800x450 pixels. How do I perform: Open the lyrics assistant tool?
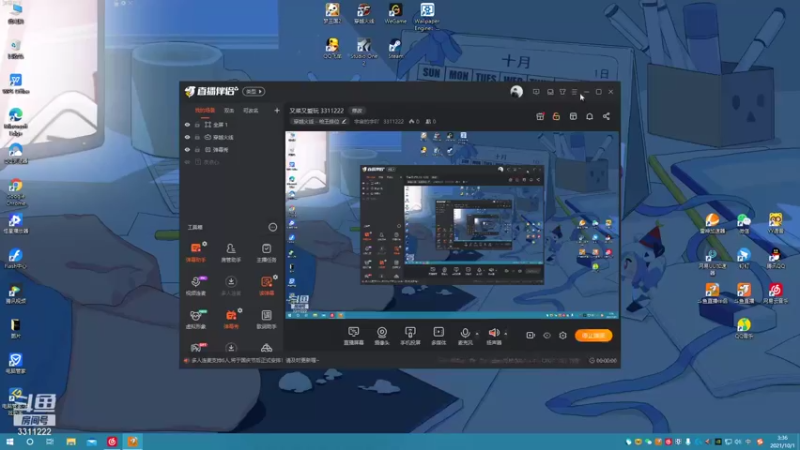(x=266, y=318)
